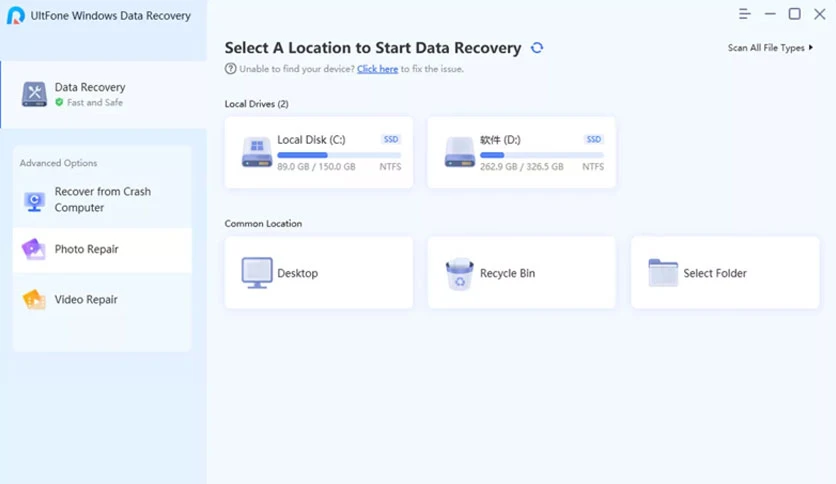Click the D: drive usage bar
This screenshot has width=836, height=484.
click(x=542, y=155)
